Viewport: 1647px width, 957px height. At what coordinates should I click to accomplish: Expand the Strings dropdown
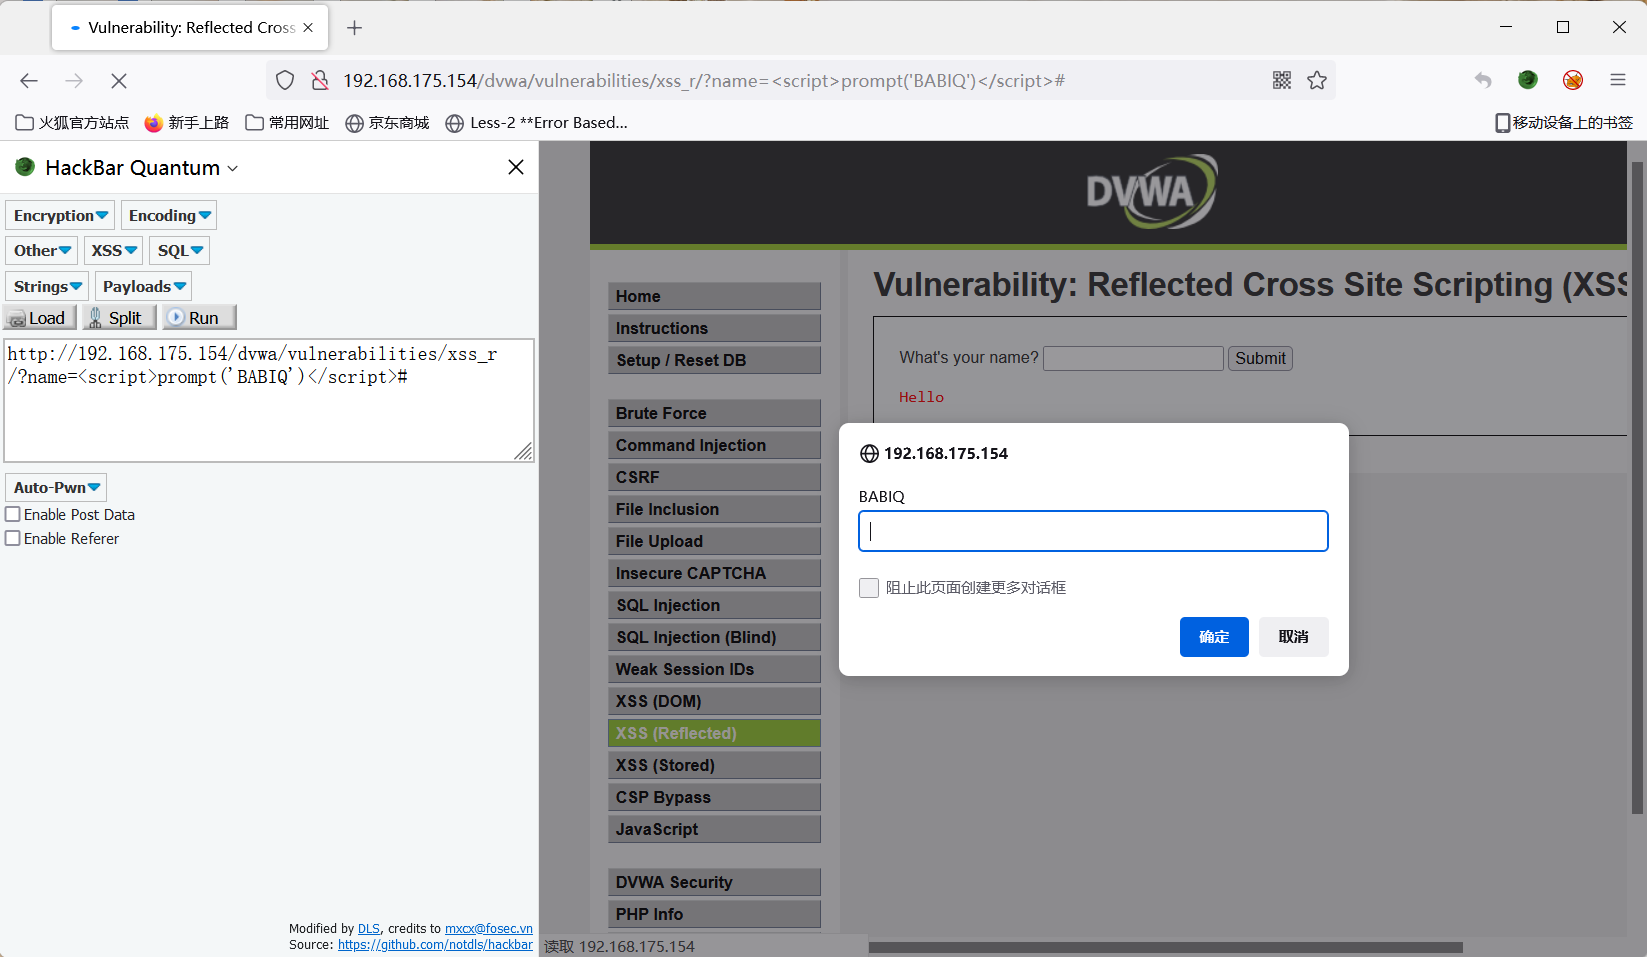coord(47,286)
